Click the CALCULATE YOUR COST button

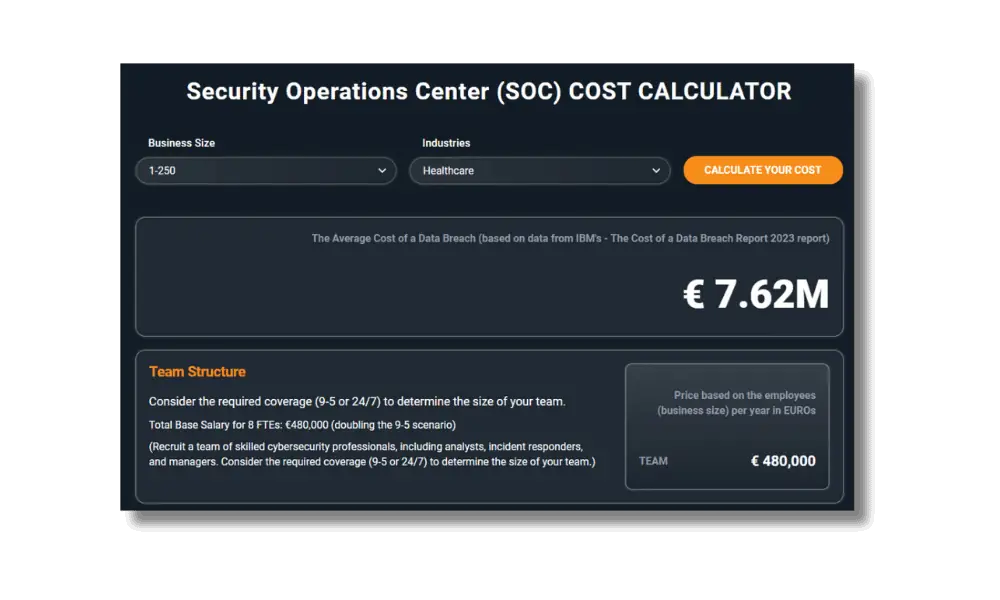click(763, 170)
